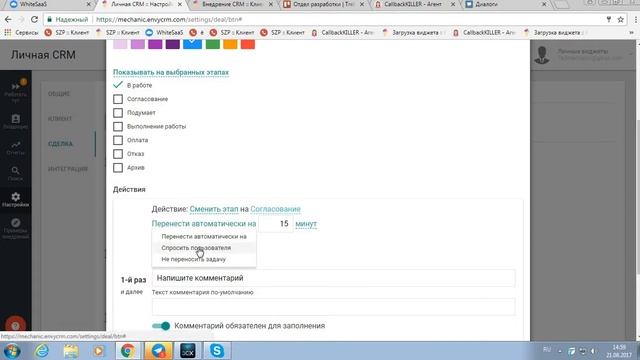Open the Сервисы apps grid icon
This screenshot has width=640, height=360.
7,32
